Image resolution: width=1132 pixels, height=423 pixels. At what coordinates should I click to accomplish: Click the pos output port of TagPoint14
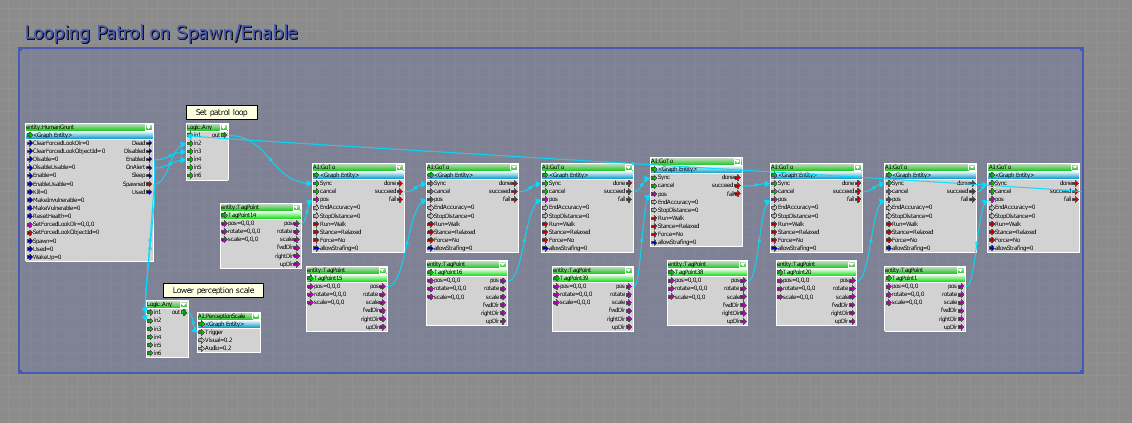click(x=297, y=223)
